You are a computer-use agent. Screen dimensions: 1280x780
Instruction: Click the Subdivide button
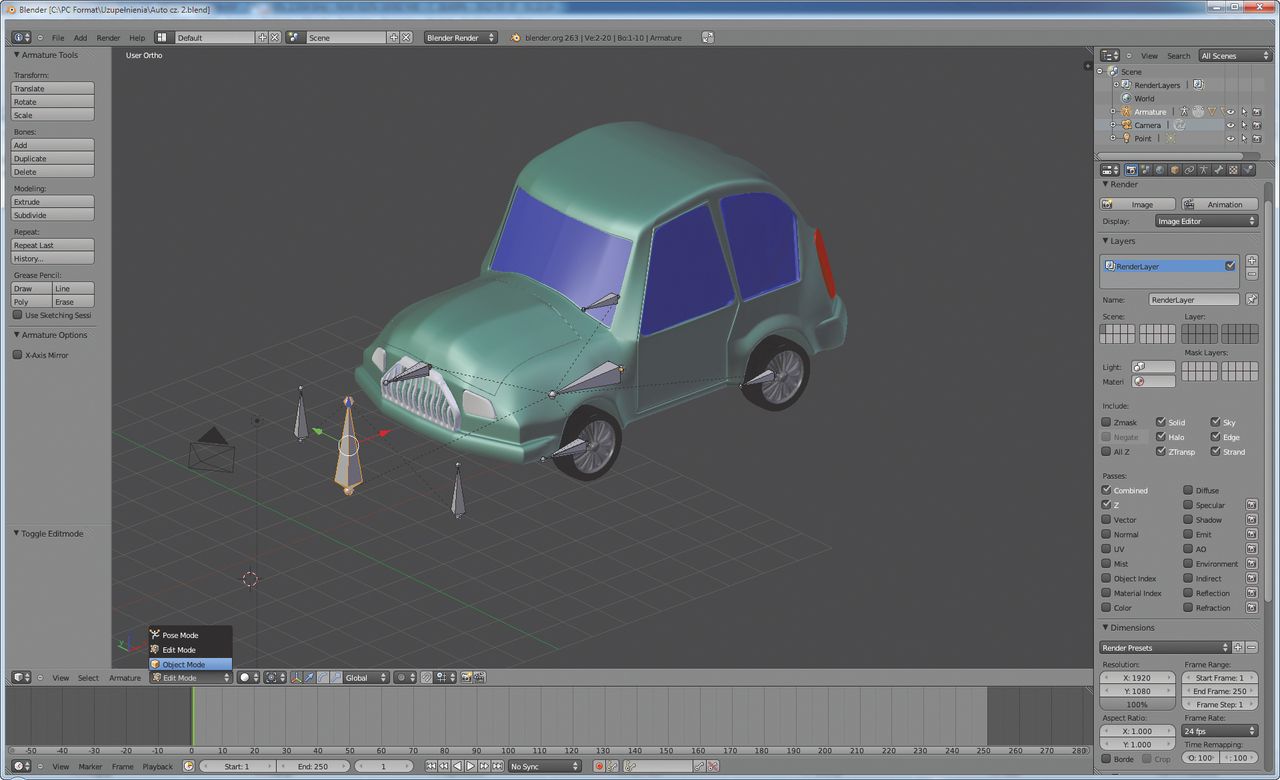pyautogui.click(x=52, y=215)
